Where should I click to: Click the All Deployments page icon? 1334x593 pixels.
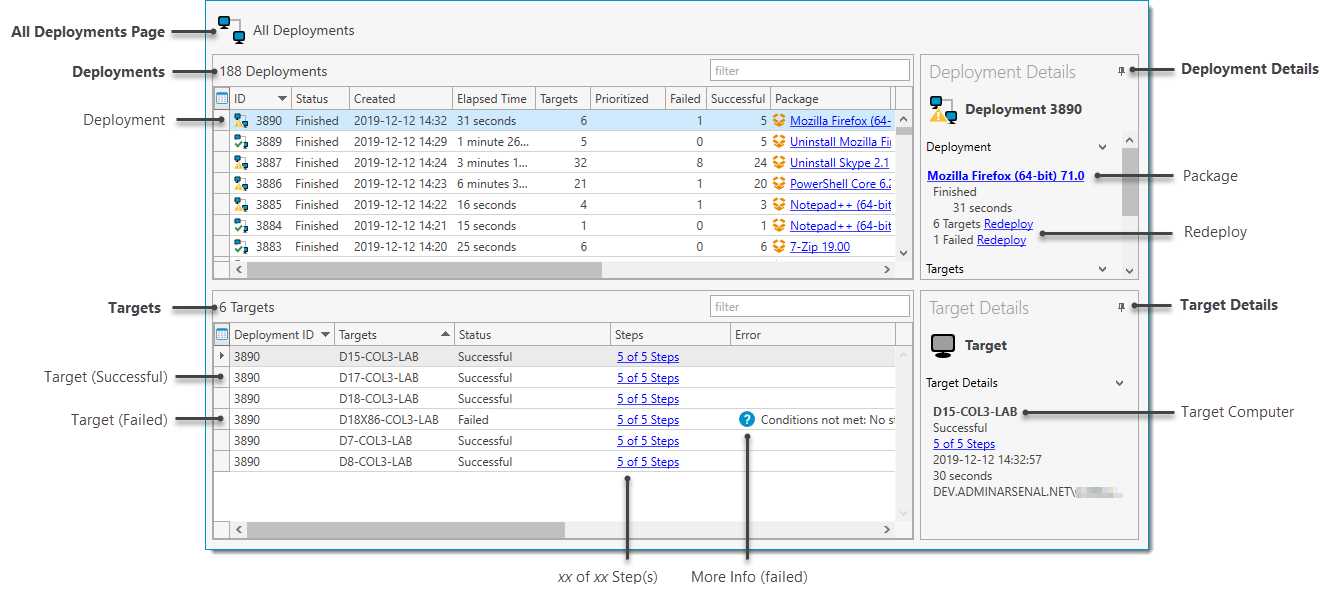pos(232,30)
